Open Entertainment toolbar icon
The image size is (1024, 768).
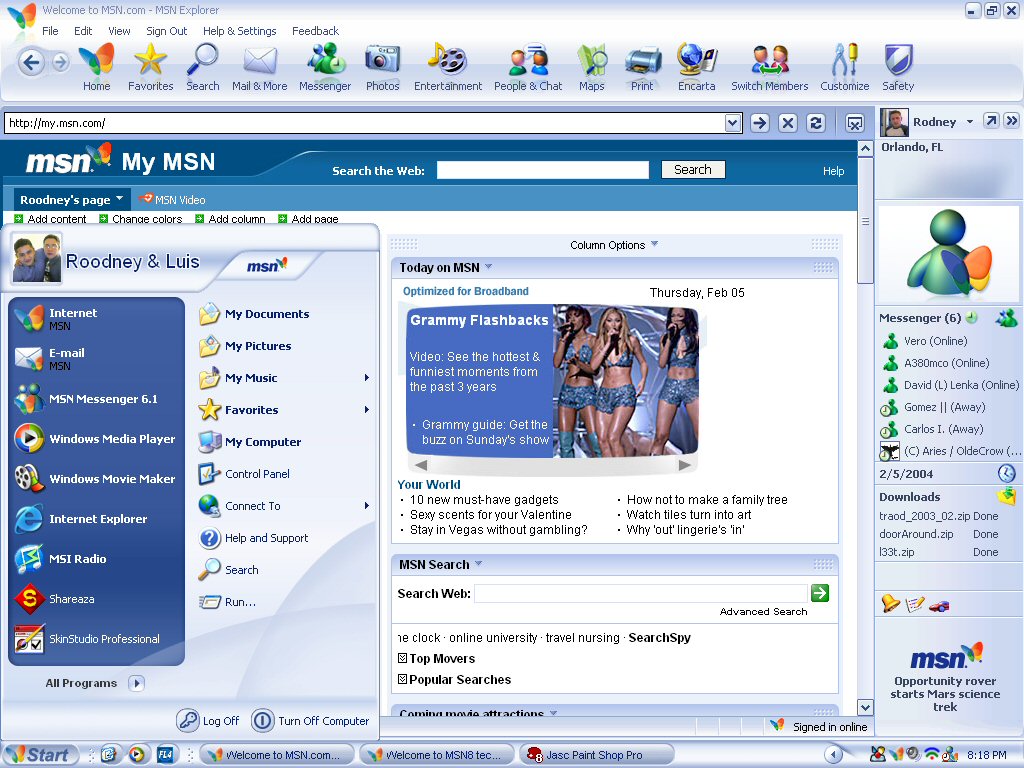tap(447, 67)
